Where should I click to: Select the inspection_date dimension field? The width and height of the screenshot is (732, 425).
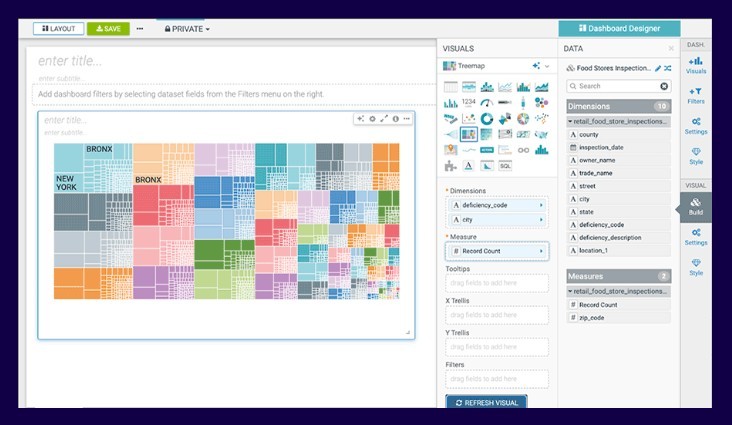tap(619, 148)
